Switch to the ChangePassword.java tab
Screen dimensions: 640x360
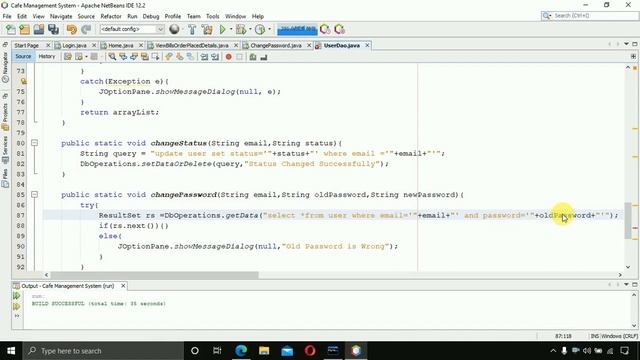pyautogui.click(x=276, y=45)
